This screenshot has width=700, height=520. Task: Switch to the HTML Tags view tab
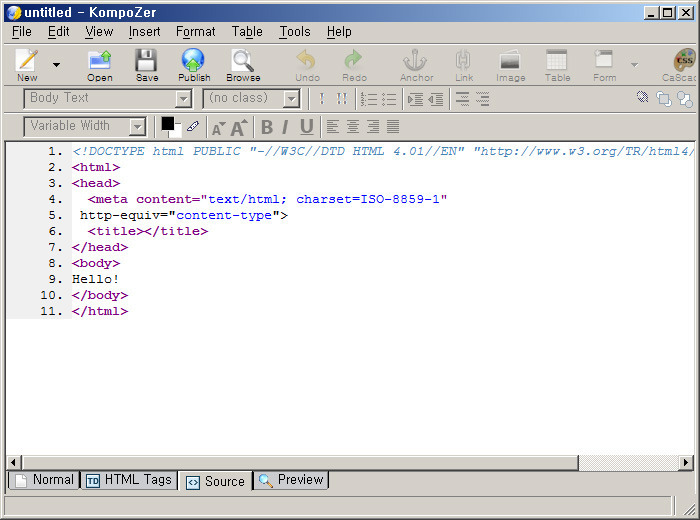click(x=129, y=480)
